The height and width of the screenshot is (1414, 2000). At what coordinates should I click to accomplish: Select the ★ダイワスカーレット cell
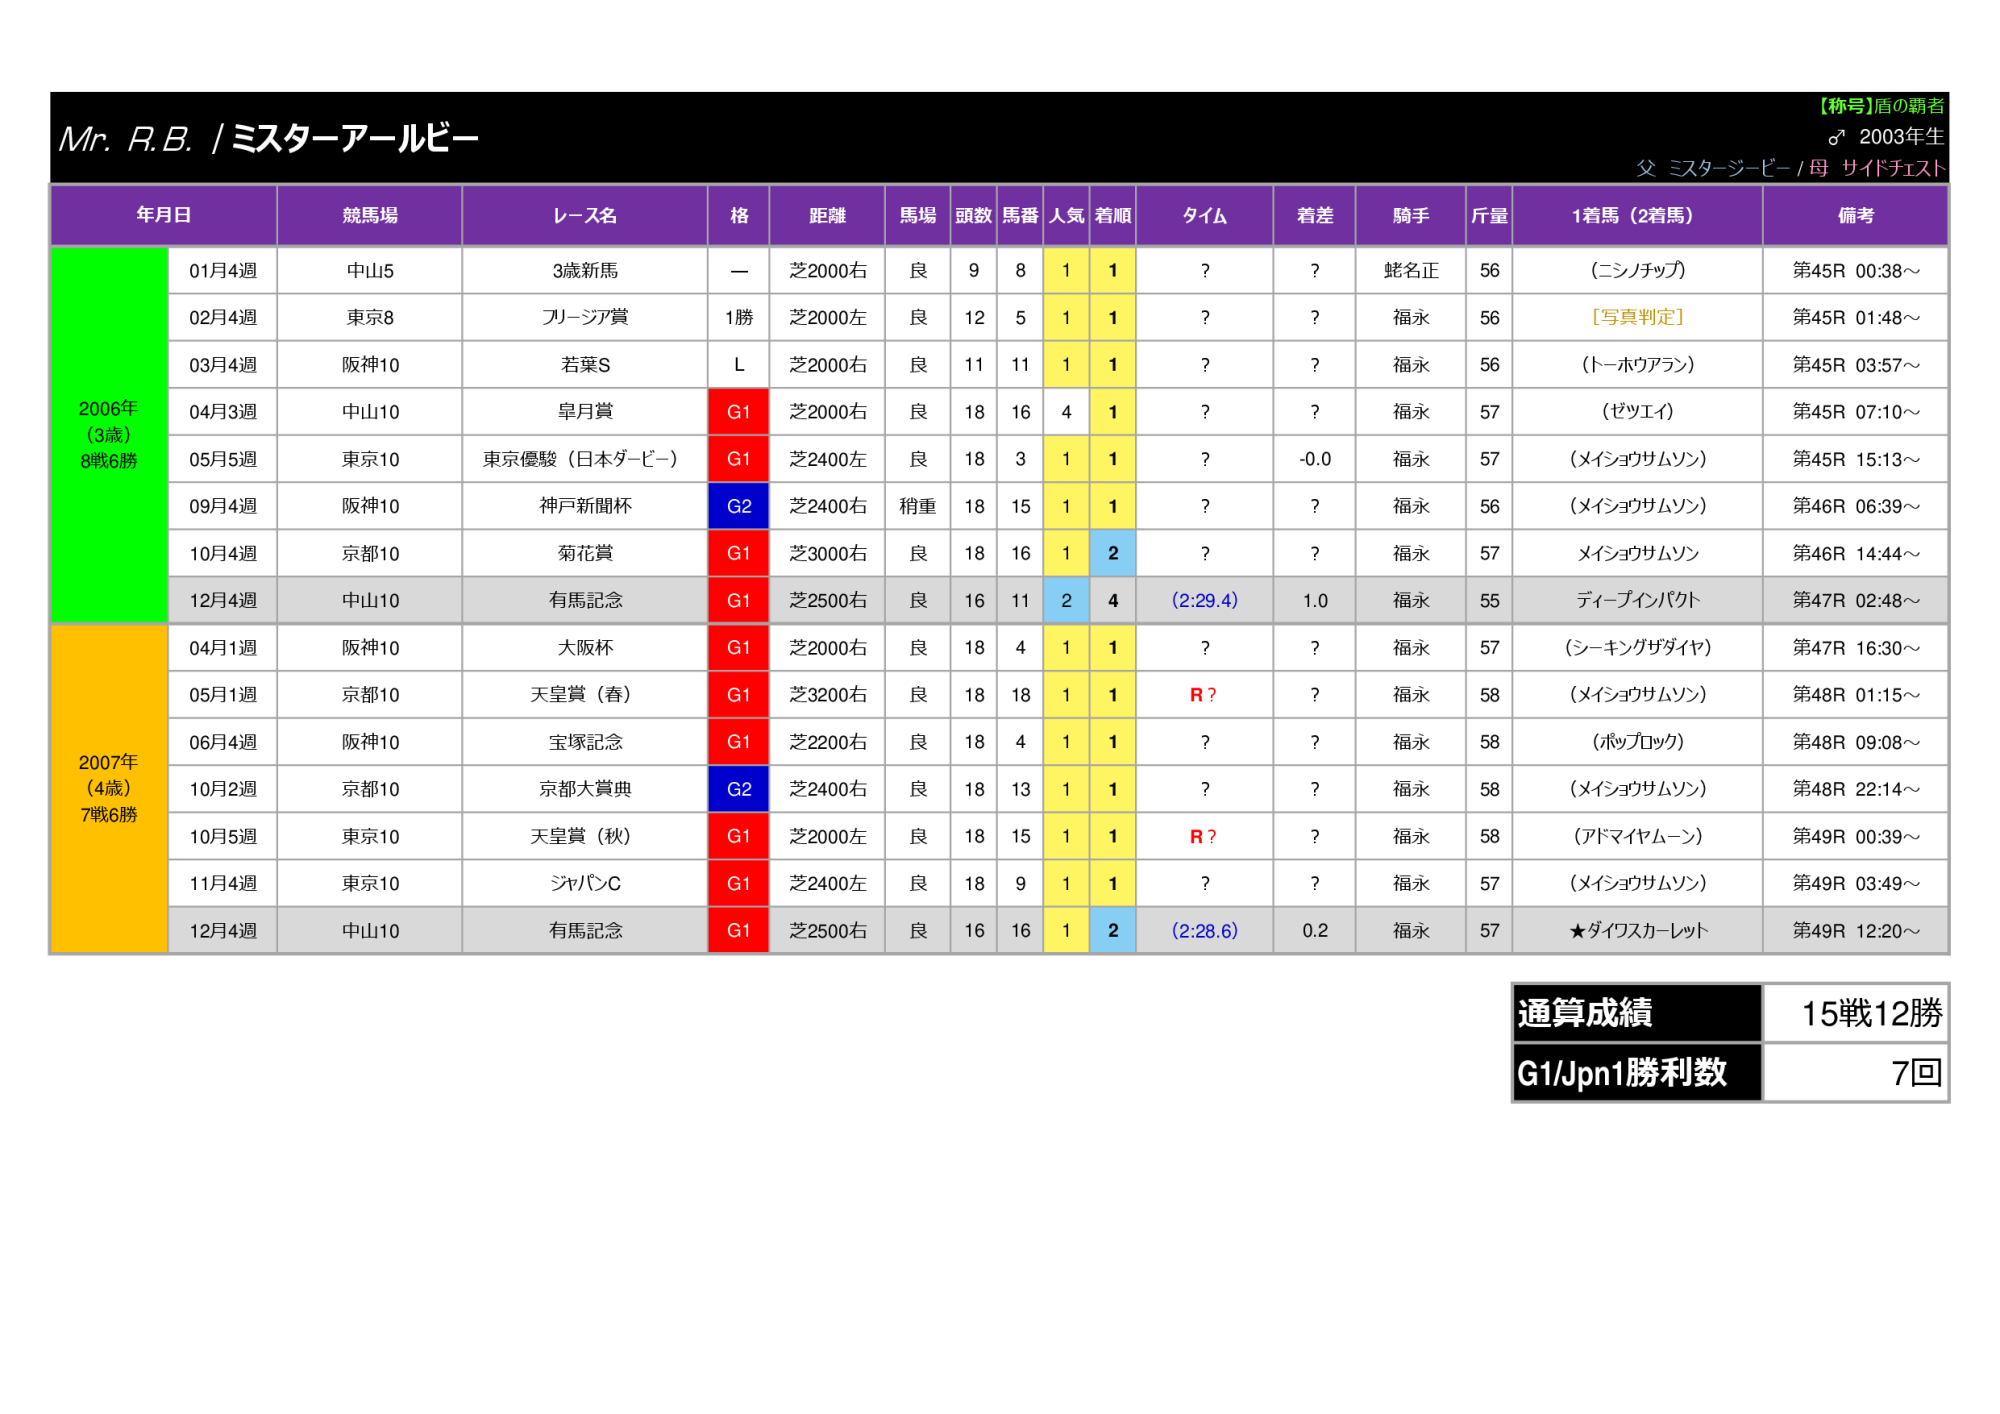(1637, 930)
